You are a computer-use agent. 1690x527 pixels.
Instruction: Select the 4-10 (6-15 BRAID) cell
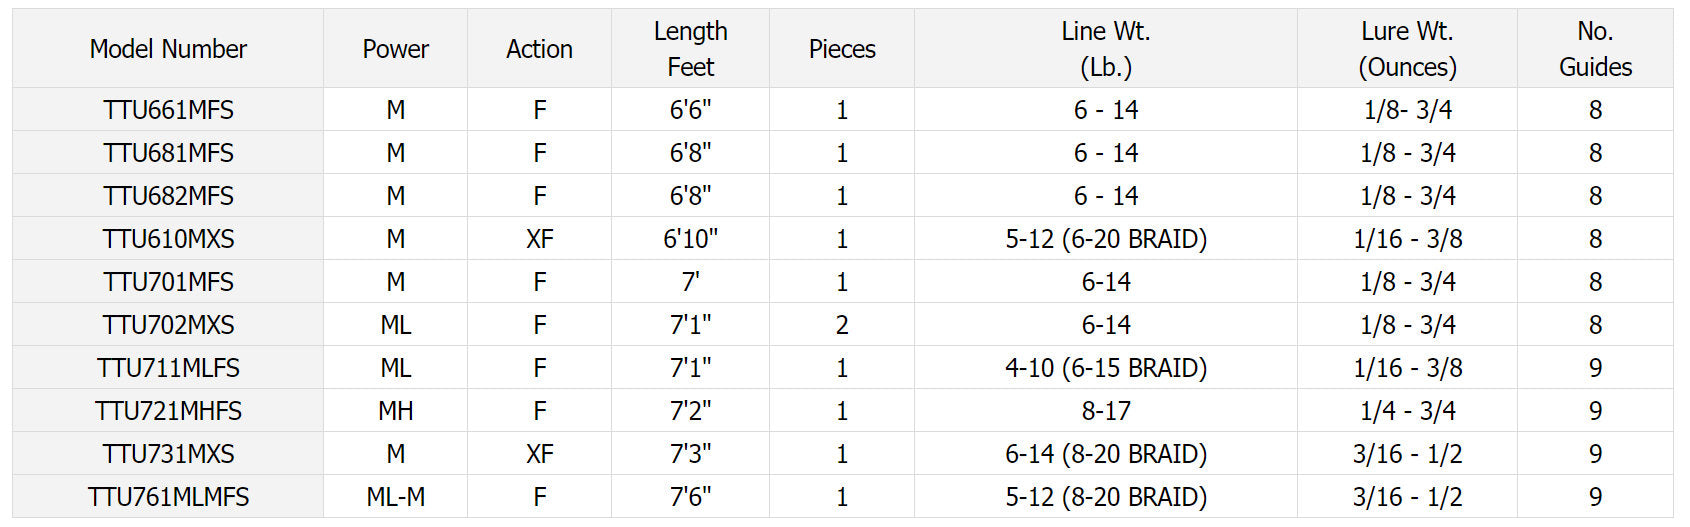[1106, 368]
